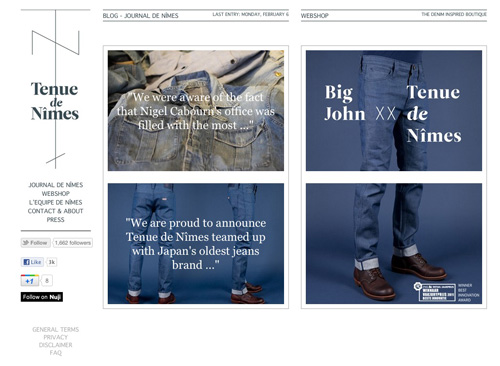Click Blog - Journal de Nîmes header

coord(140,16)
